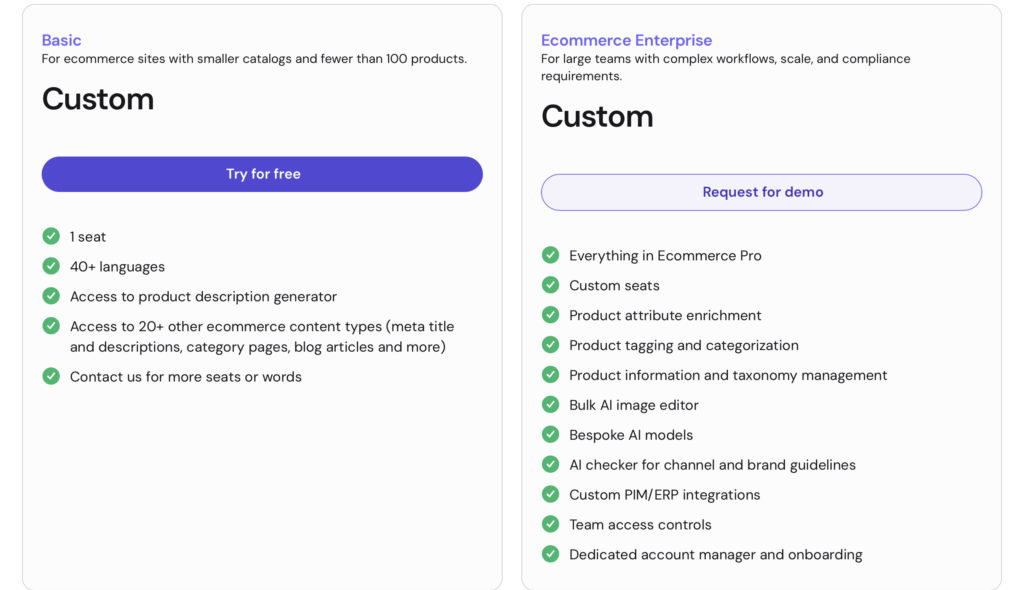The width and height of the screenshot is (1024, 590).
Task: Click the checkmark beside Product information and taxonomy management
Action: tap(551, 374)
